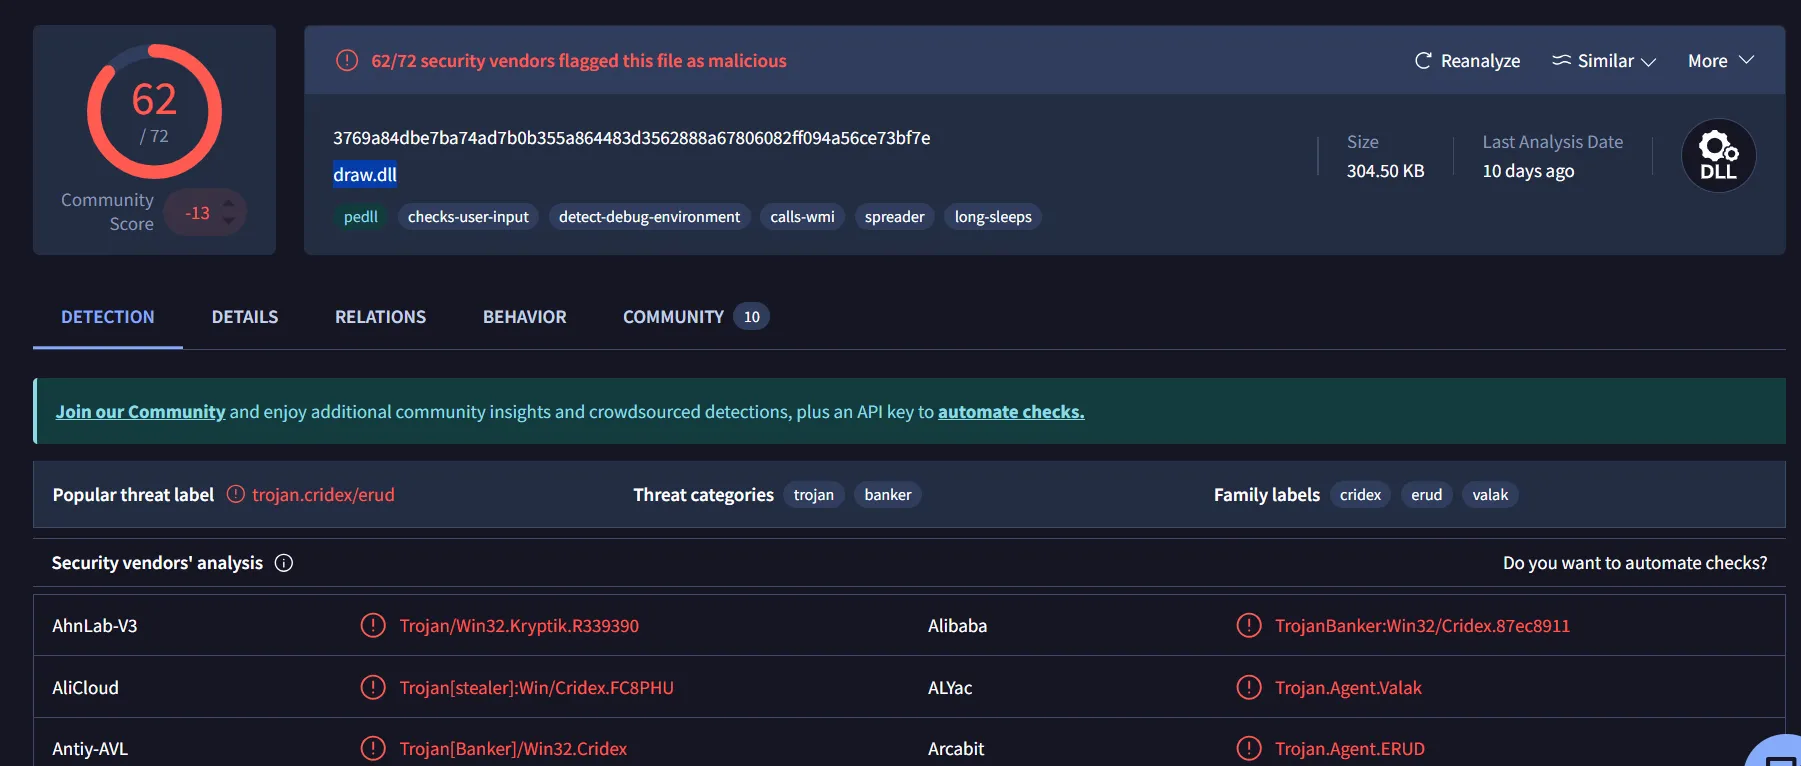
Task: Click the 62/72 security vendors flagged message
Action: tap(579, 61)
